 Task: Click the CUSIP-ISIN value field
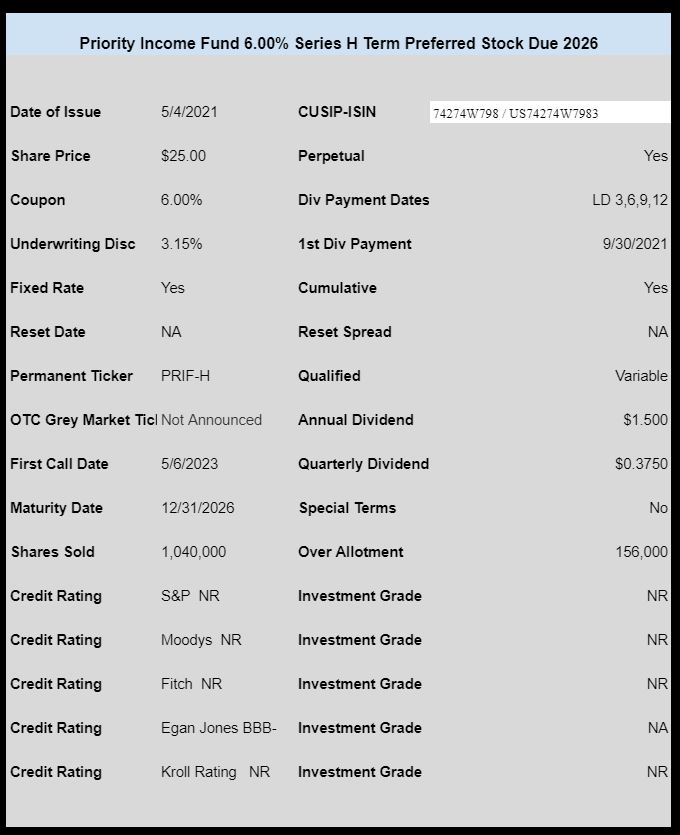click(550, 112)
